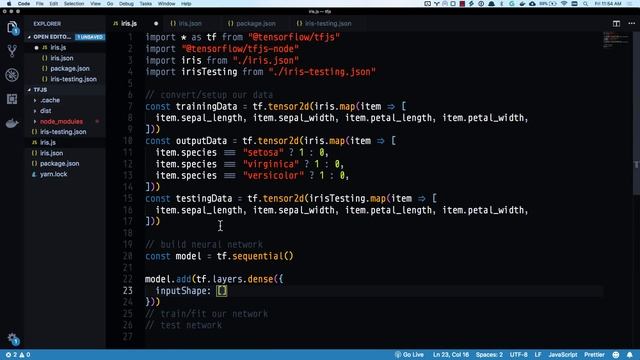The height and width of the screenshot is (360, 640).
Task: Click Go Live in the status bar
Action: pyautogui.click(x=409, y=355)
